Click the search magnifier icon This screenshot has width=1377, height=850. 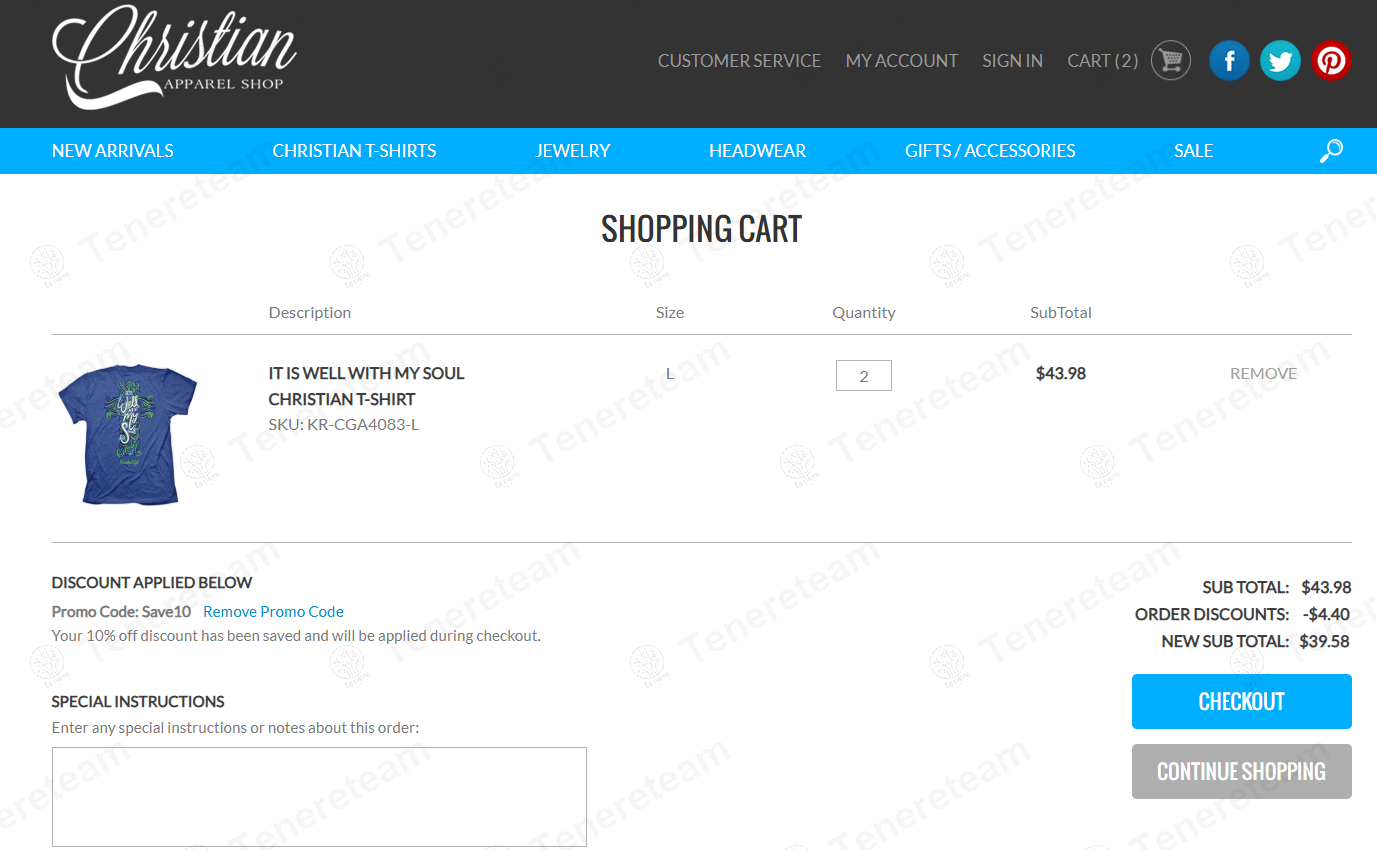click(1331, 151)
